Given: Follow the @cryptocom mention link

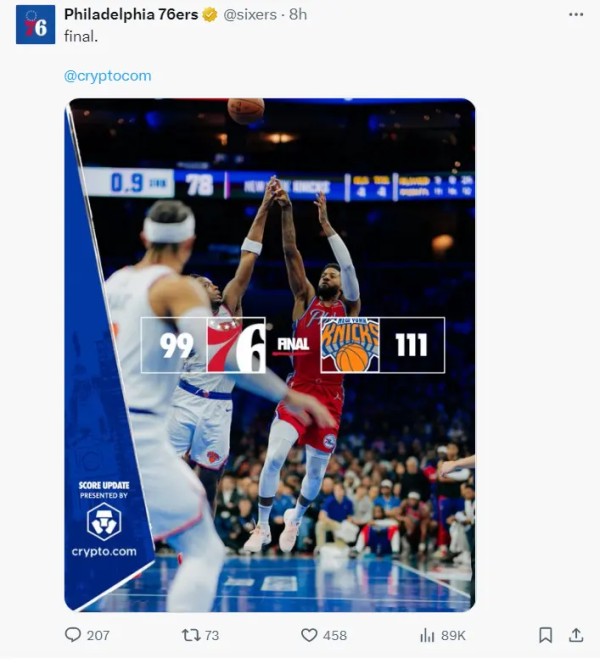Looking at the screenshot, I should click(107, 76).
